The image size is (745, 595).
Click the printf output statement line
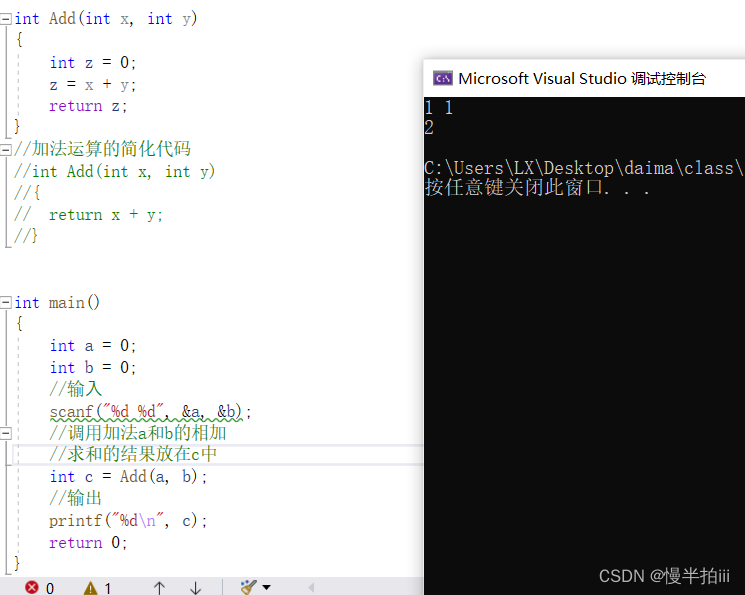coord(128,520)
